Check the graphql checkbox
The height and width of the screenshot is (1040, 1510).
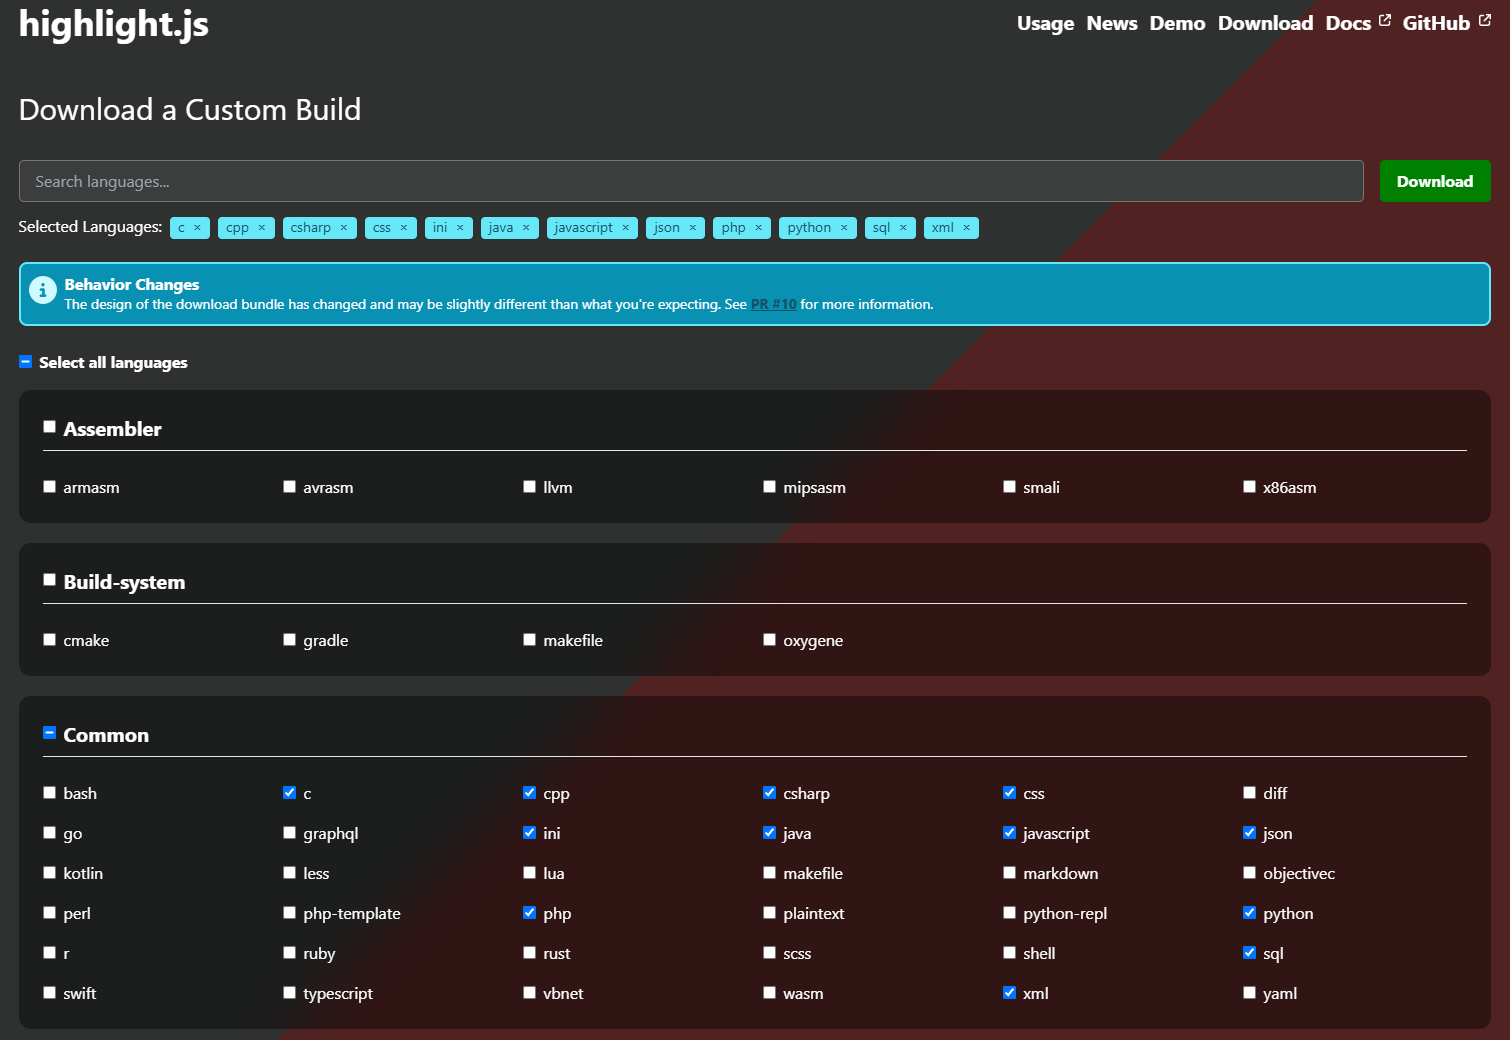coord(289,833)
